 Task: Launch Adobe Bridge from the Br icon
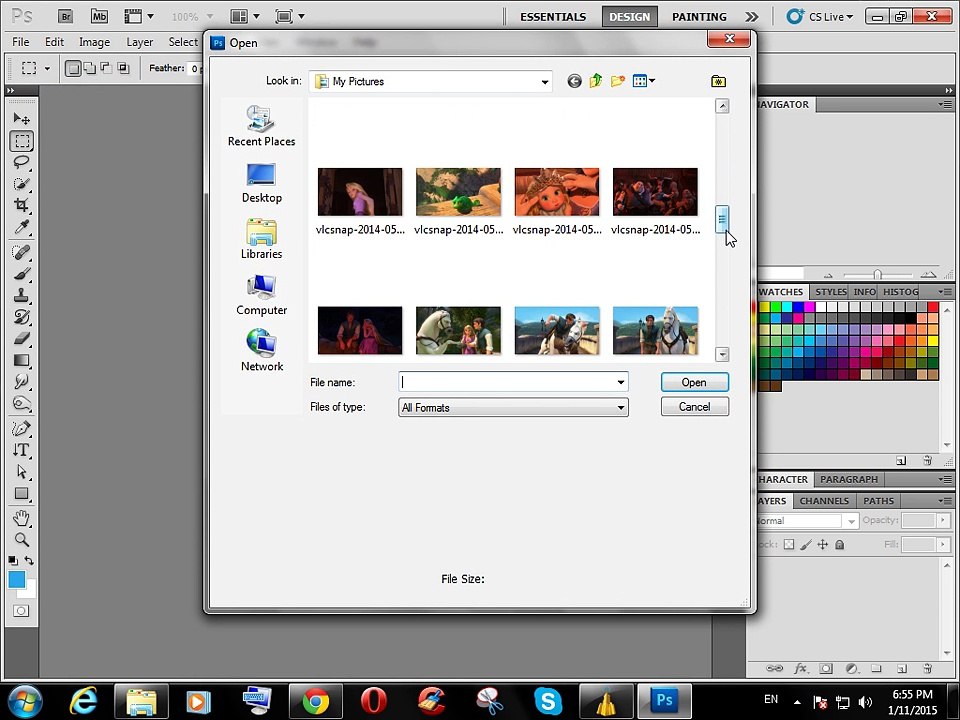coord(65,16)
